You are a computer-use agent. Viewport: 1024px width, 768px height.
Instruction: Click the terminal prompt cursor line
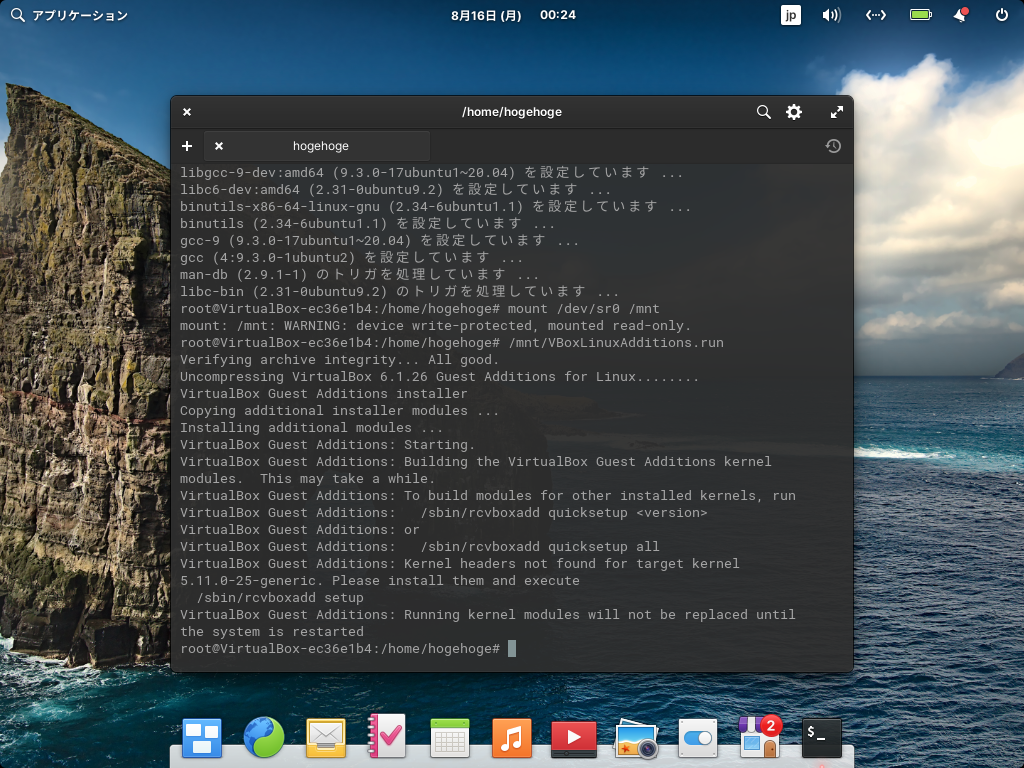(348, 648)
